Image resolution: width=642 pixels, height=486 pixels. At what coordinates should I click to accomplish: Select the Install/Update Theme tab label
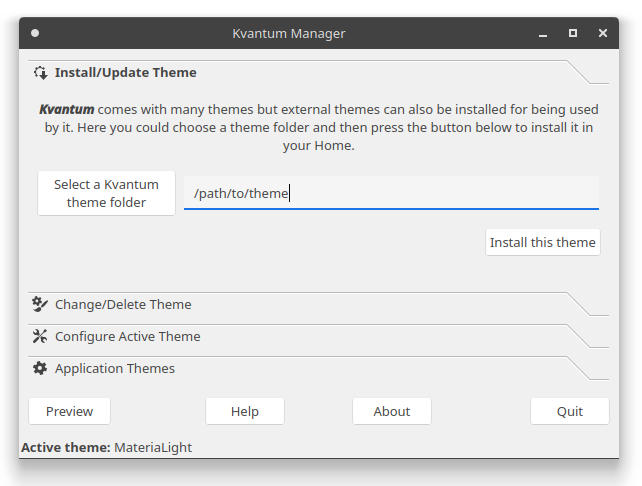point(125,73)
